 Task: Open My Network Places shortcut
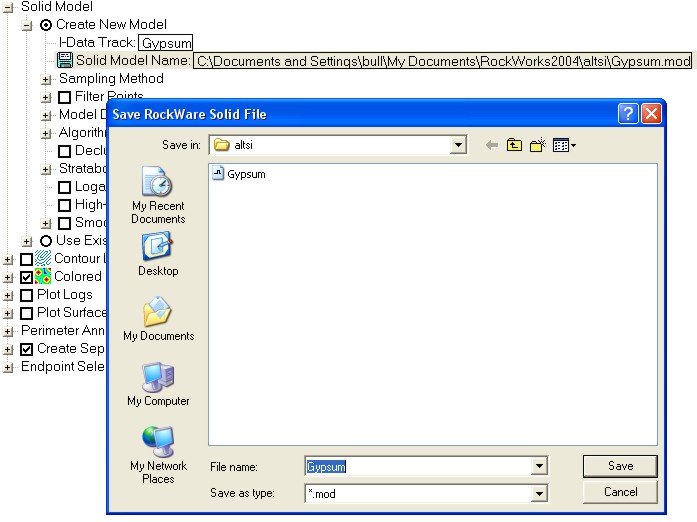(158, 455)
